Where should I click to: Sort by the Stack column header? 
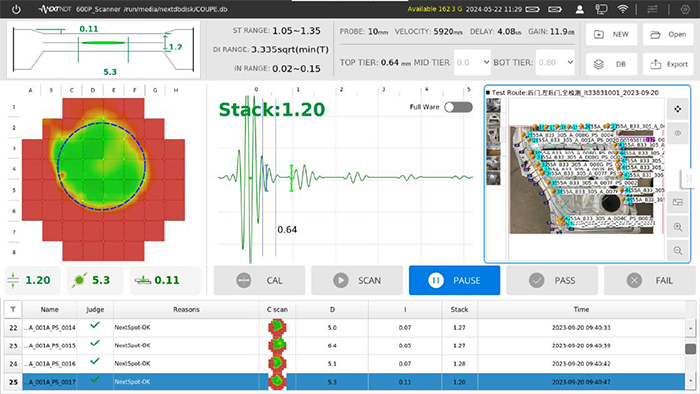[x=459, y=309]
